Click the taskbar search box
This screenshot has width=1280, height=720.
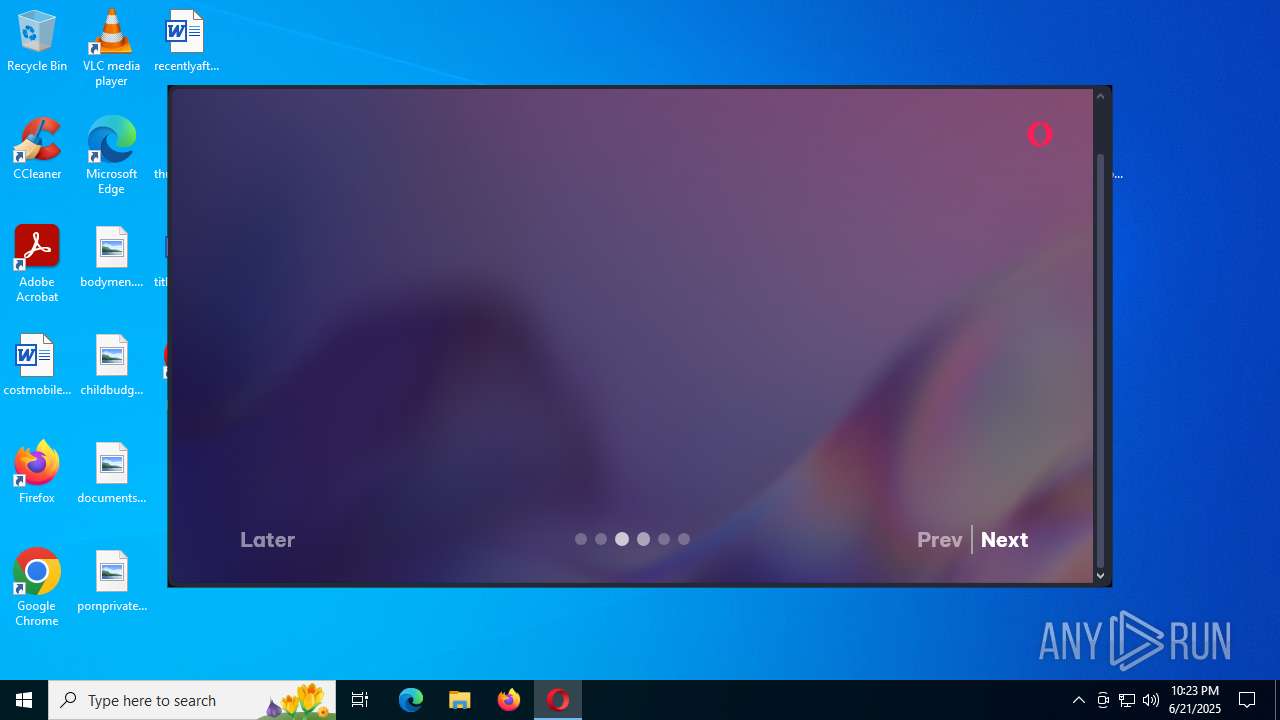192,700
